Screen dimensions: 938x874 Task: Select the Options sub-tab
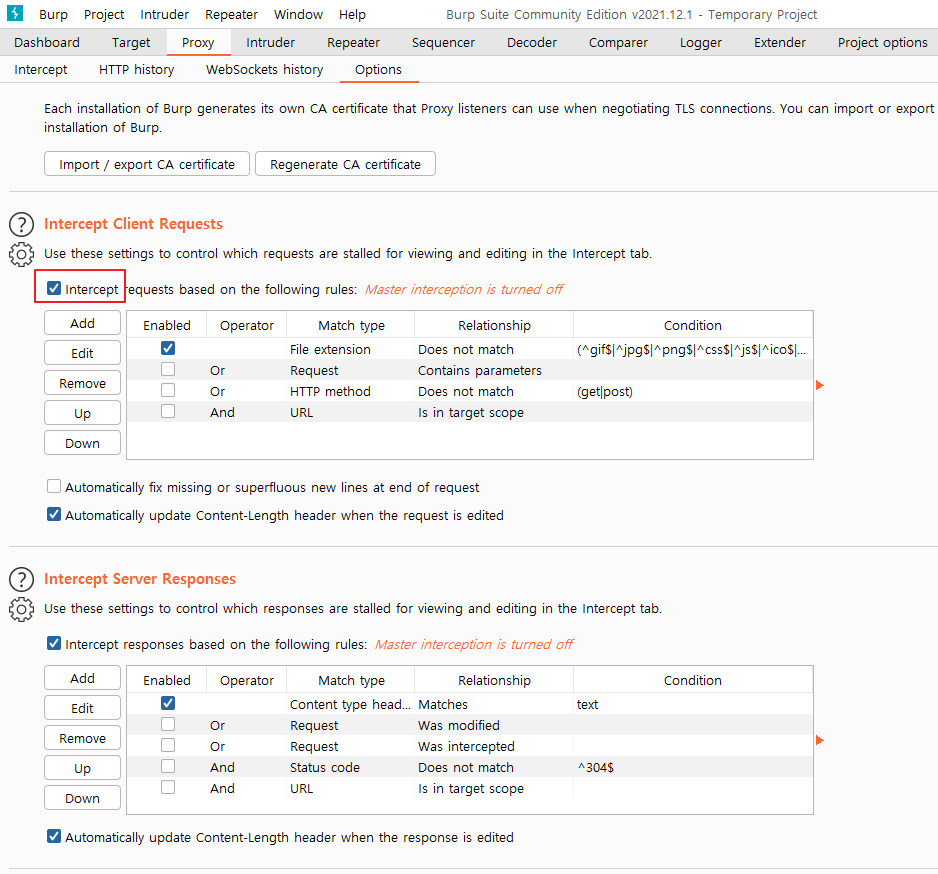click(378, 69)
